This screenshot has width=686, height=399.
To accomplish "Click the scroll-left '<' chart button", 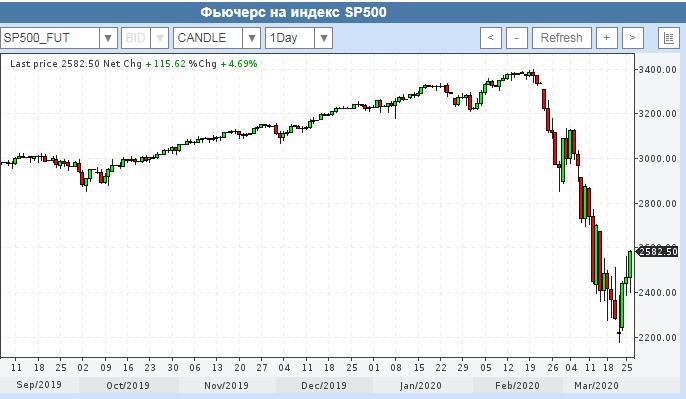I will [490, 38].
